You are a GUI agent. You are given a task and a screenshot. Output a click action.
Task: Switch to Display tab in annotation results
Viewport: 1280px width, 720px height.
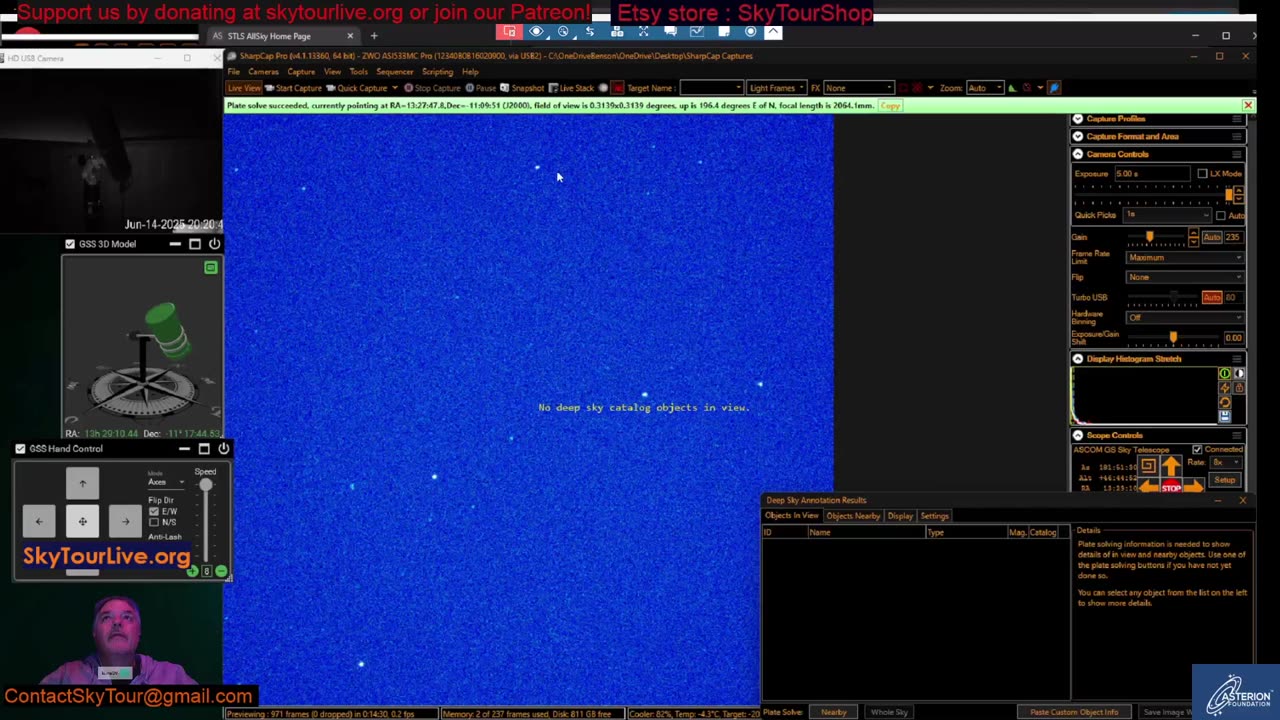tap(900, 516)
